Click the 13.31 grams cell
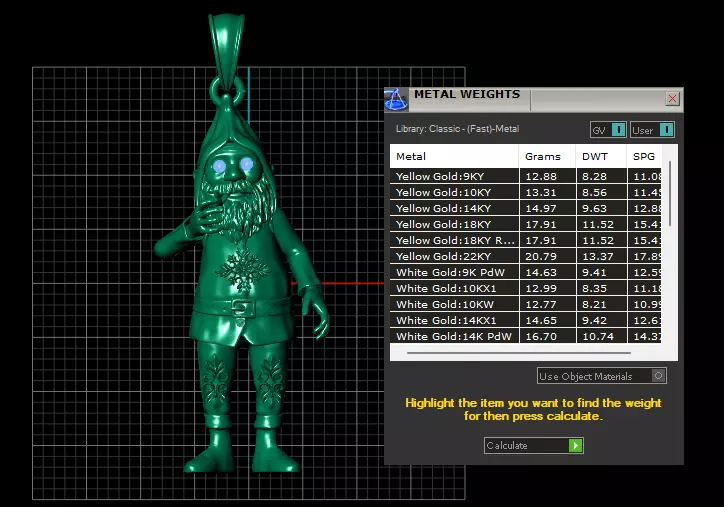Screen dimensions: 724x507 548,193
